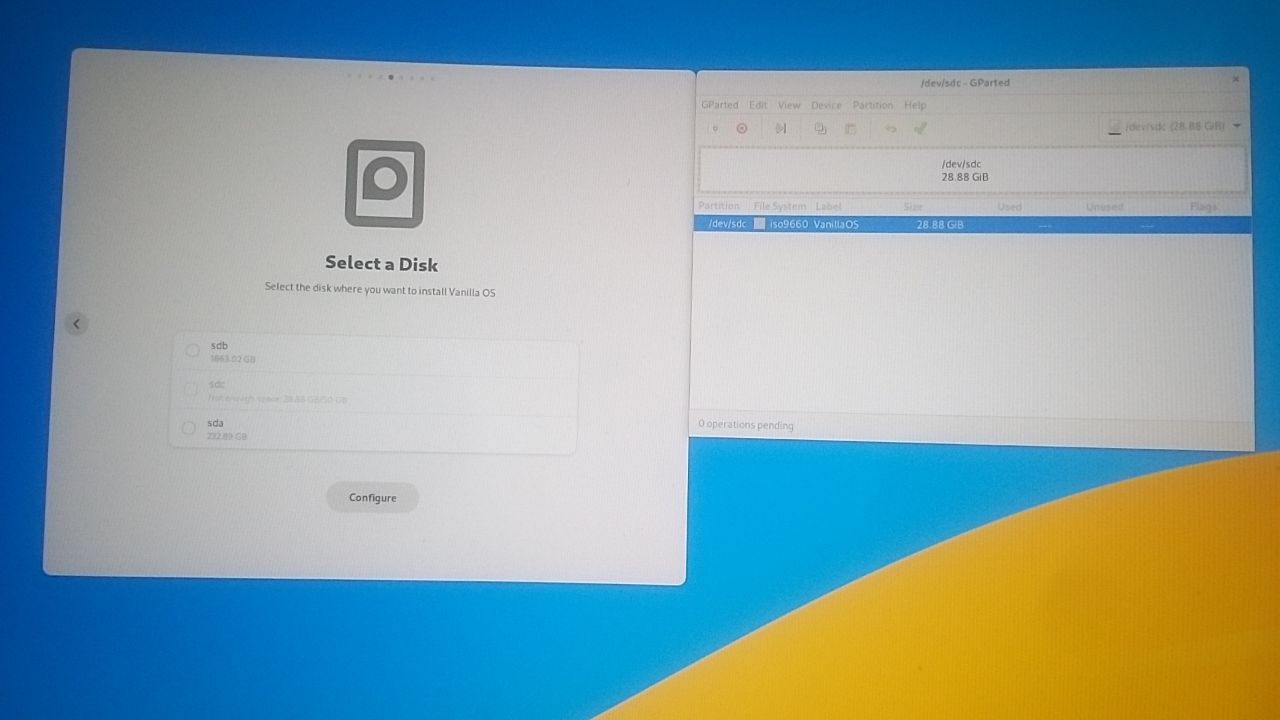Click the Configure button
Image resolution: width=1280 pixels, height=720 pixels.
pos(372,498)
